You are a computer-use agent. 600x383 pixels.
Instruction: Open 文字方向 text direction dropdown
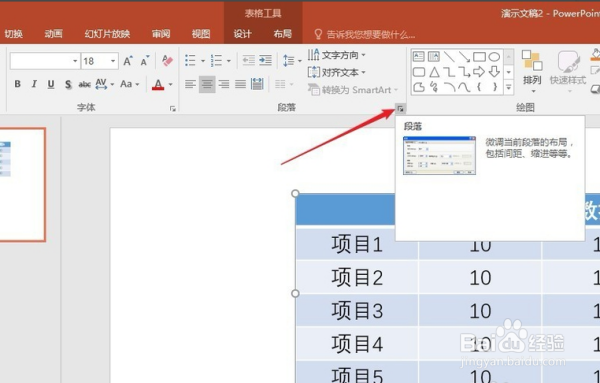[336, 55]
